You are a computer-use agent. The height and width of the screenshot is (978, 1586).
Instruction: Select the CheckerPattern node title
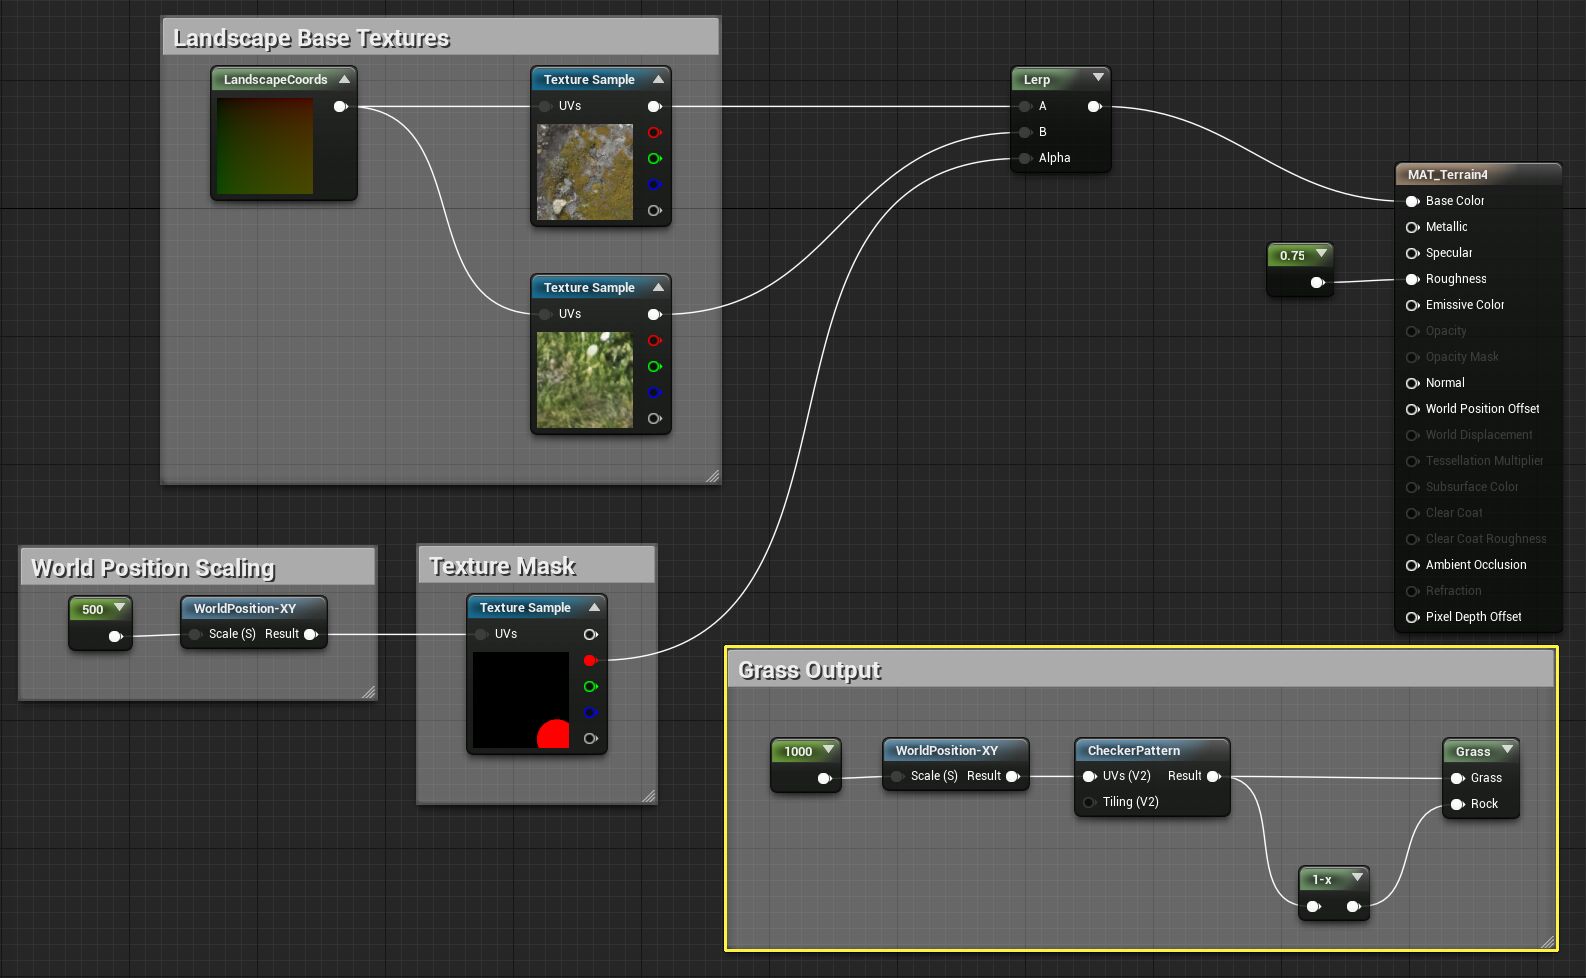(x=1133, y=750)
